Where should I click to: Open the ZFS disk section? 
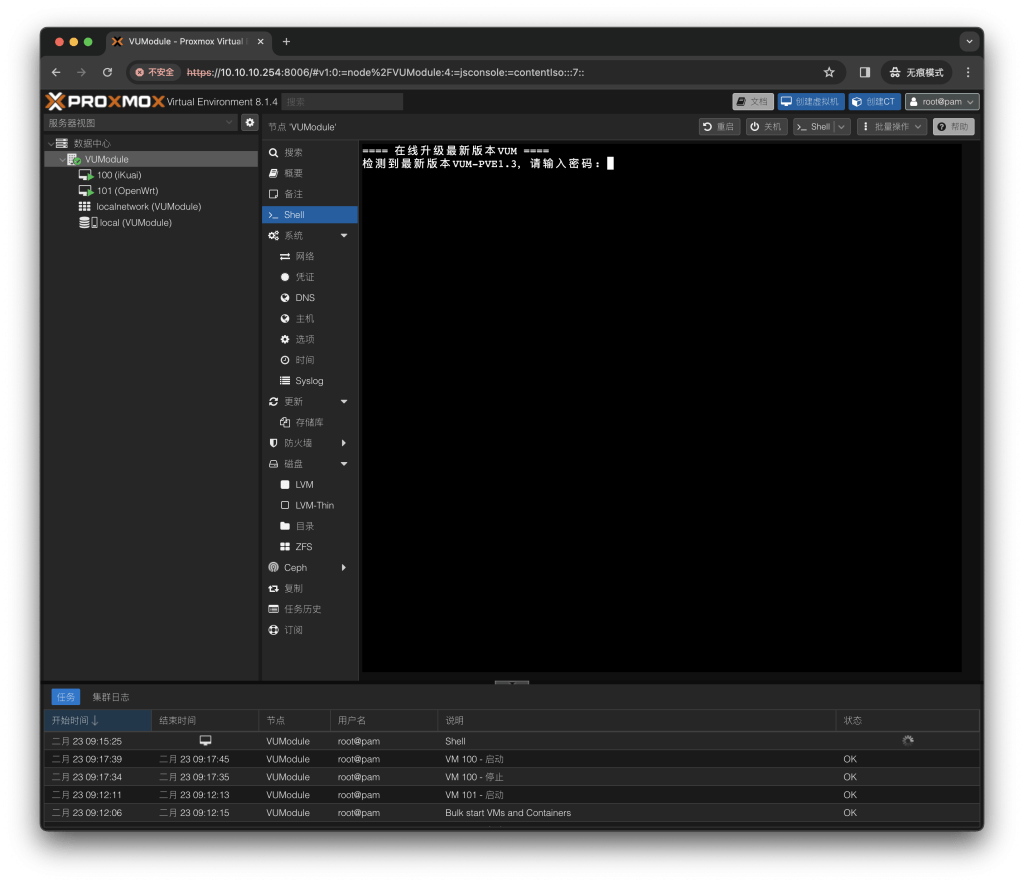click(x=303, y=547)
